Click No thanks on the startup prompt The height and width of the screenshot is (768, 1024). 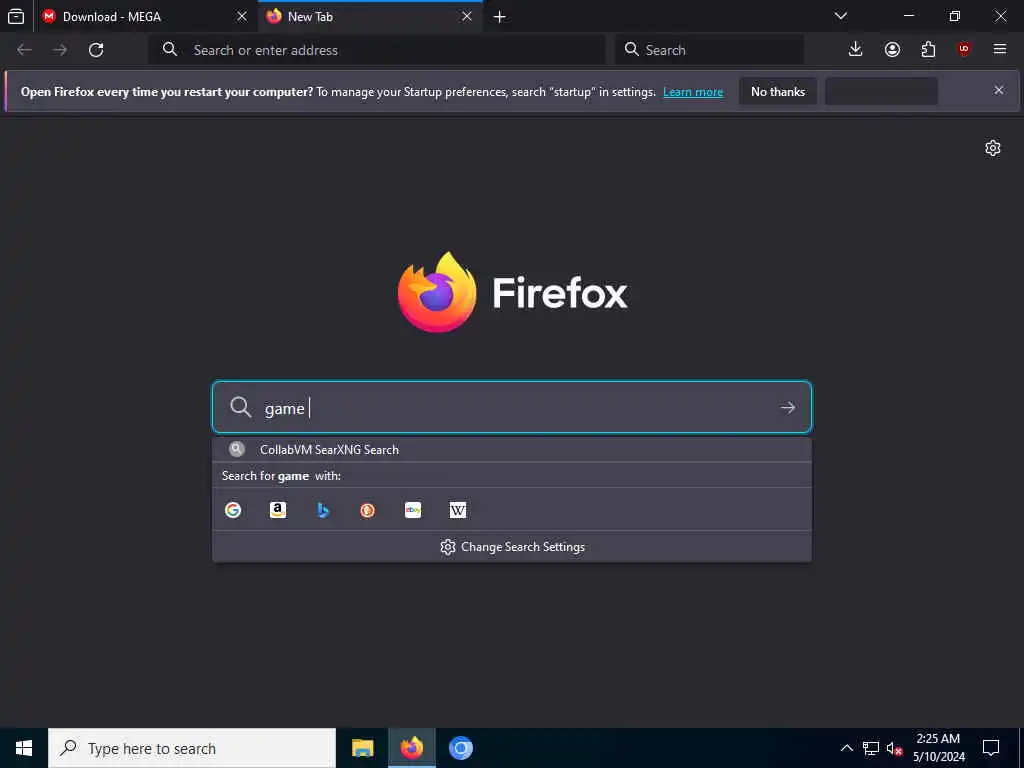(x=778, y=91)
